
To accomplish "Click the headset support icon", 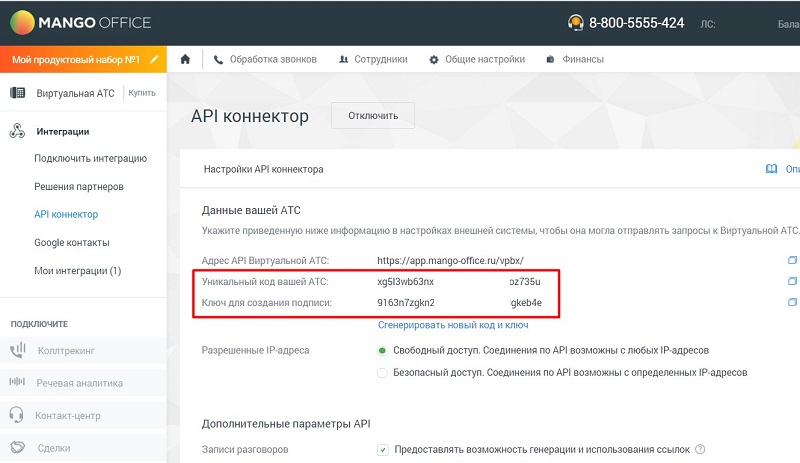I will (x=576, y=22).
